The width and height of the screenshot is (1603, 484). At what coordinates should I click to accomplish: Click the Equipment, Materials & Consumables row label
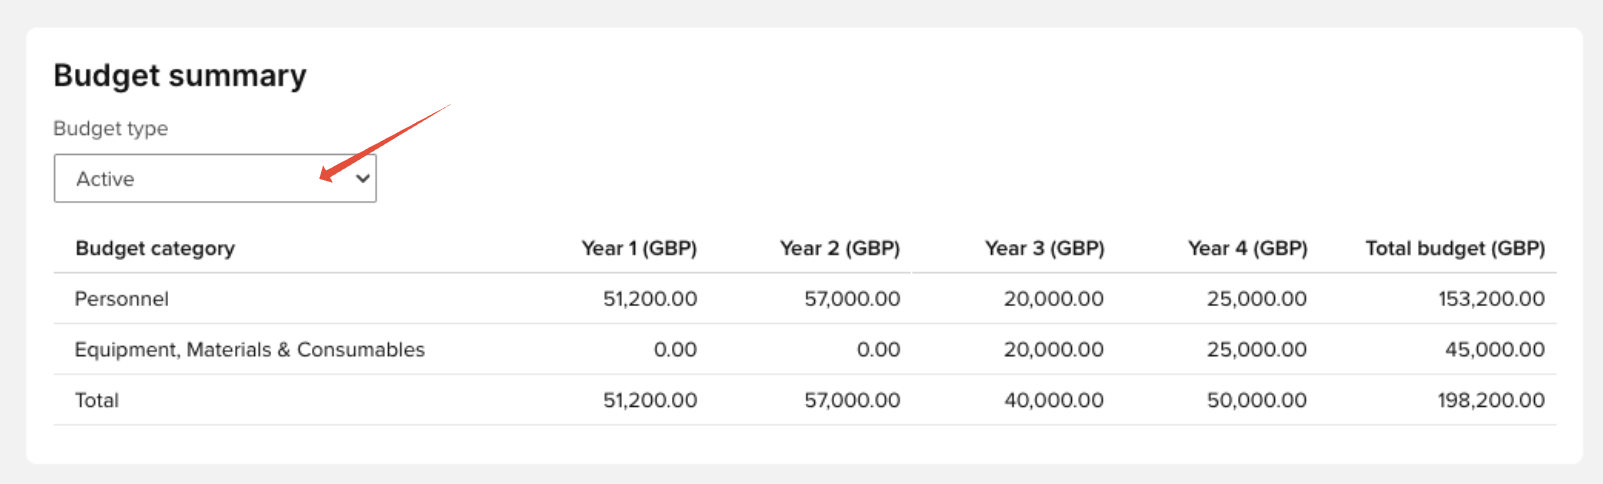pyautogui.click(x=250, y=350)
